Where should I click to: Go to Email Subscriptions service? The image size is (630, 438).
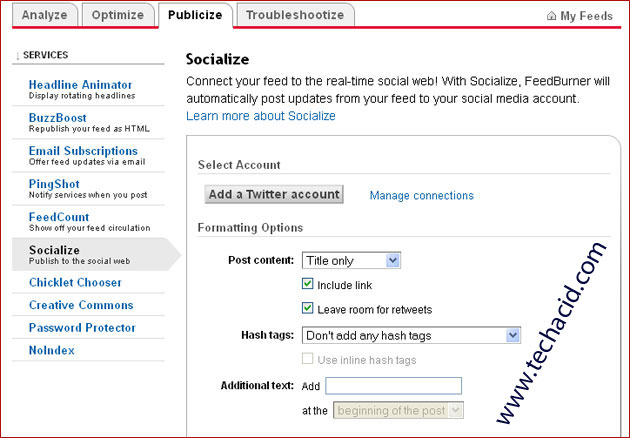tap(83, 151)
